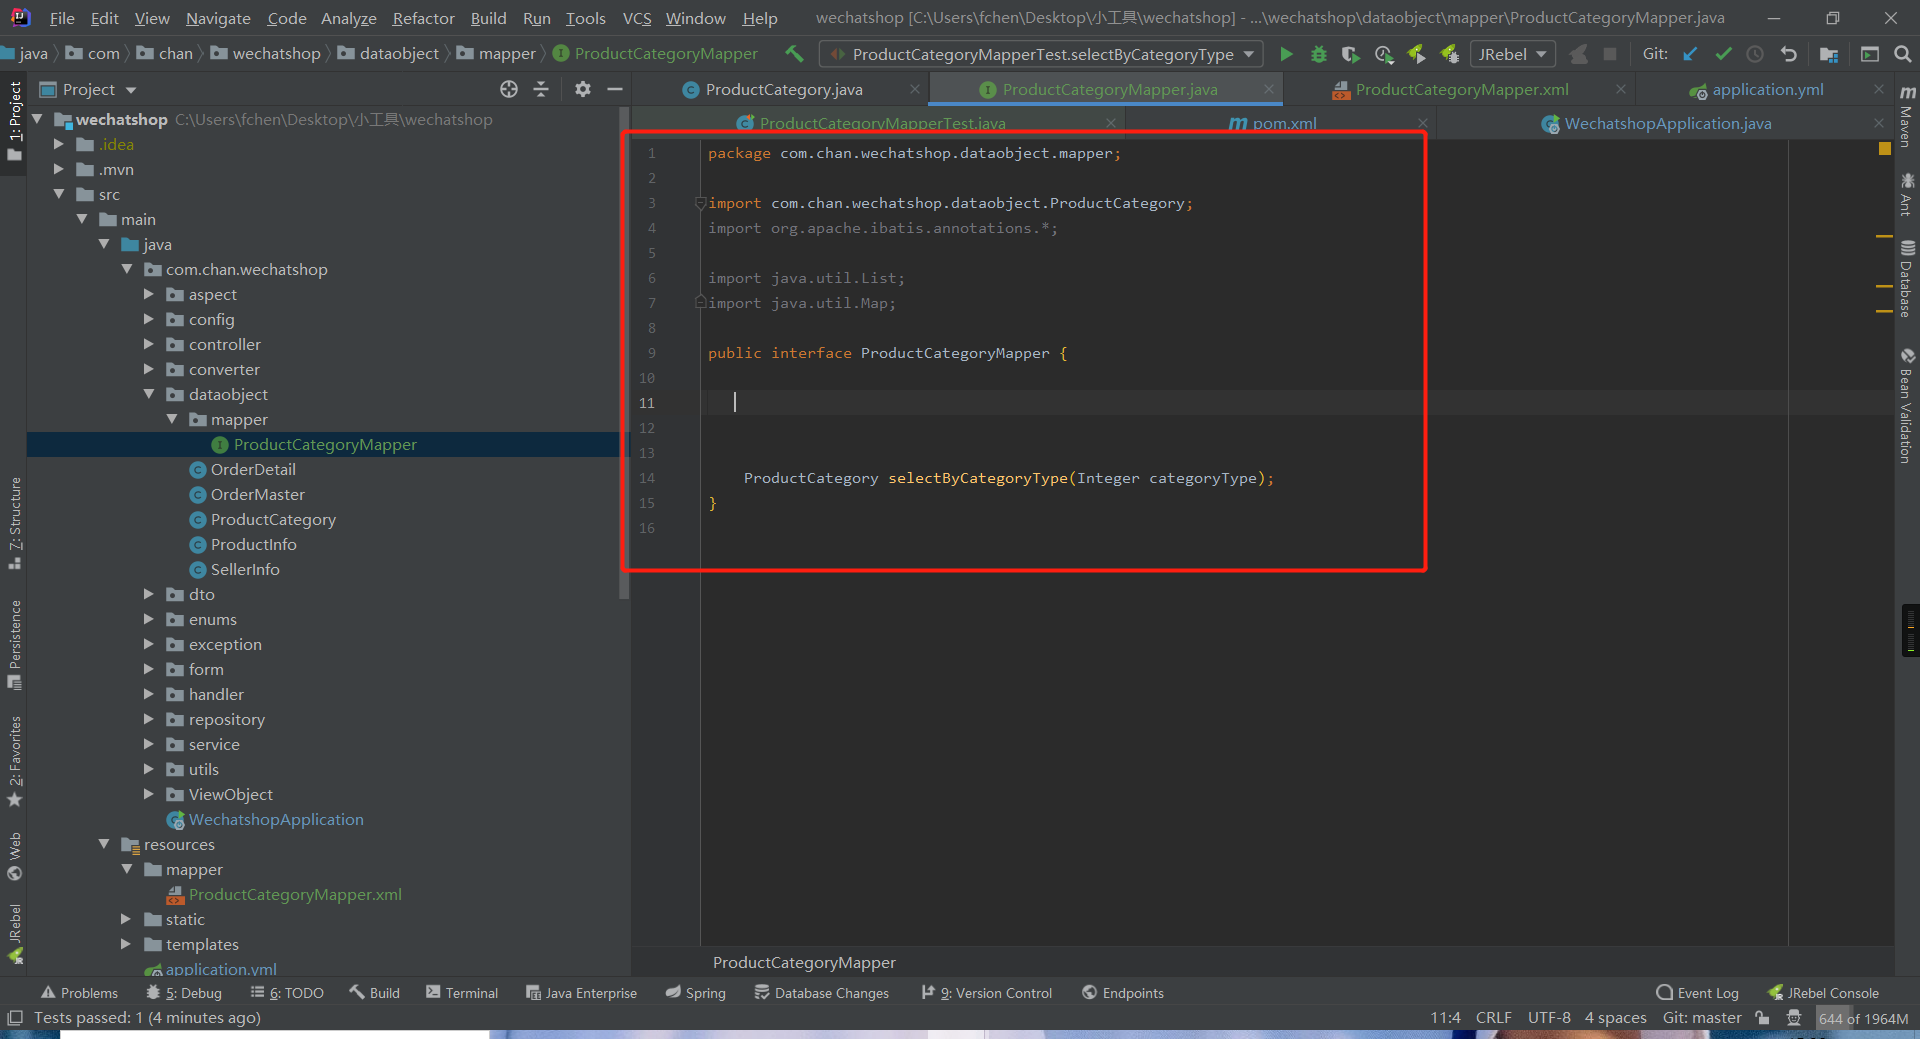The width and height of the screenshot is (1920, 1039).
Task: Click Search Everywhere magnifier icon
Action: (1902, 54)
